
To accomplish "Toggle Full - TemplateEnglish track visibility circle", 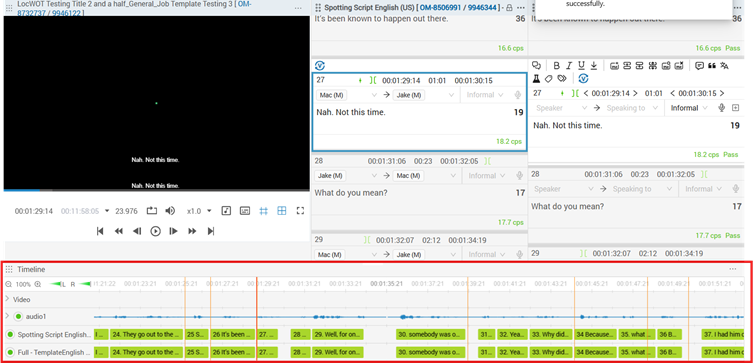I will 10,352.
